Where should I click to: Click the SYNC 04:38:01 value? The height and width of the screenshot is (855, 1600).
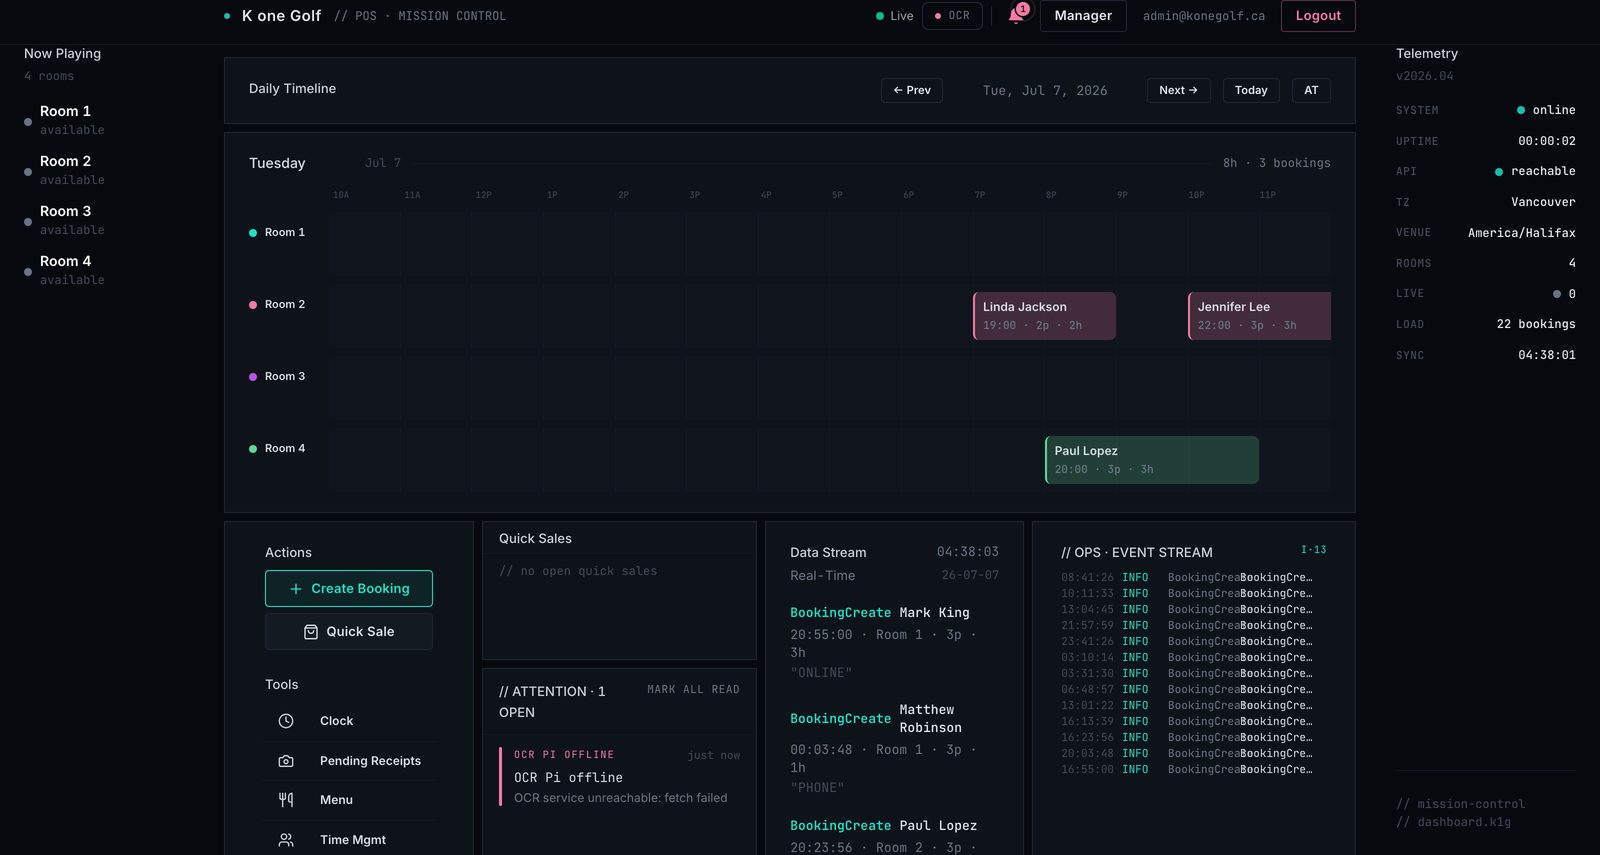(x=1547, y=355)
